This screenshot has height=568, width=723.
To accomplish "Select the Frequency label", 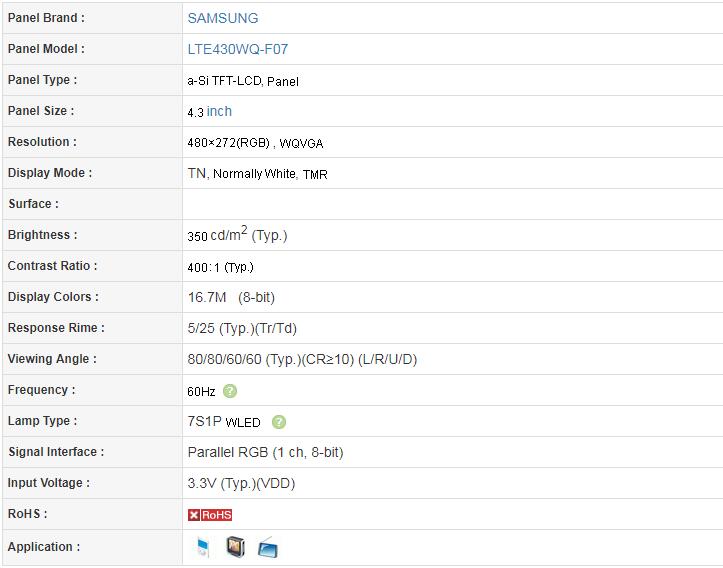I will [41, 390].
